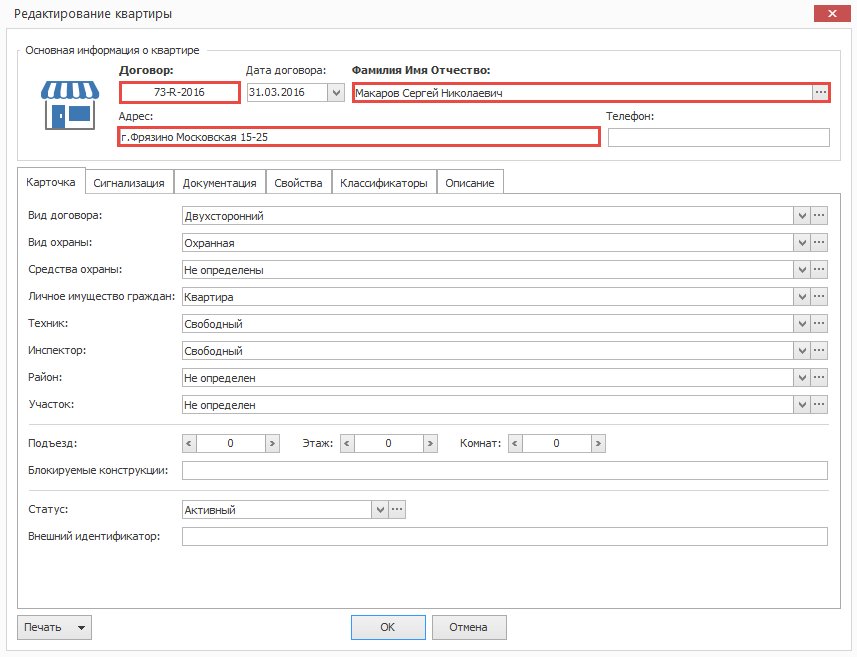Expand the Район dropdown
The width and height of the screenshot is (857, 657).
pos(802,377)
